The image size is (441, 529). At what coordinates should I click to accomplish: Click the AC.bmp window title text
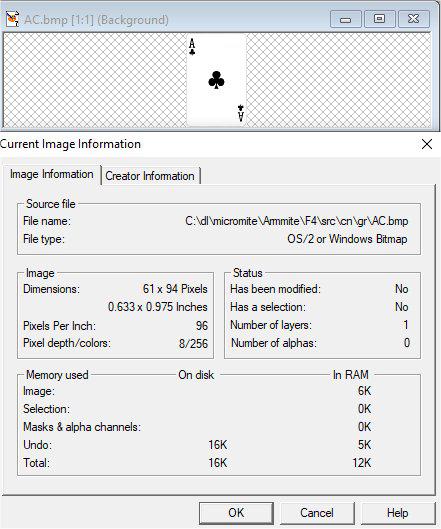pyautogui.click(x=97, y=20)
